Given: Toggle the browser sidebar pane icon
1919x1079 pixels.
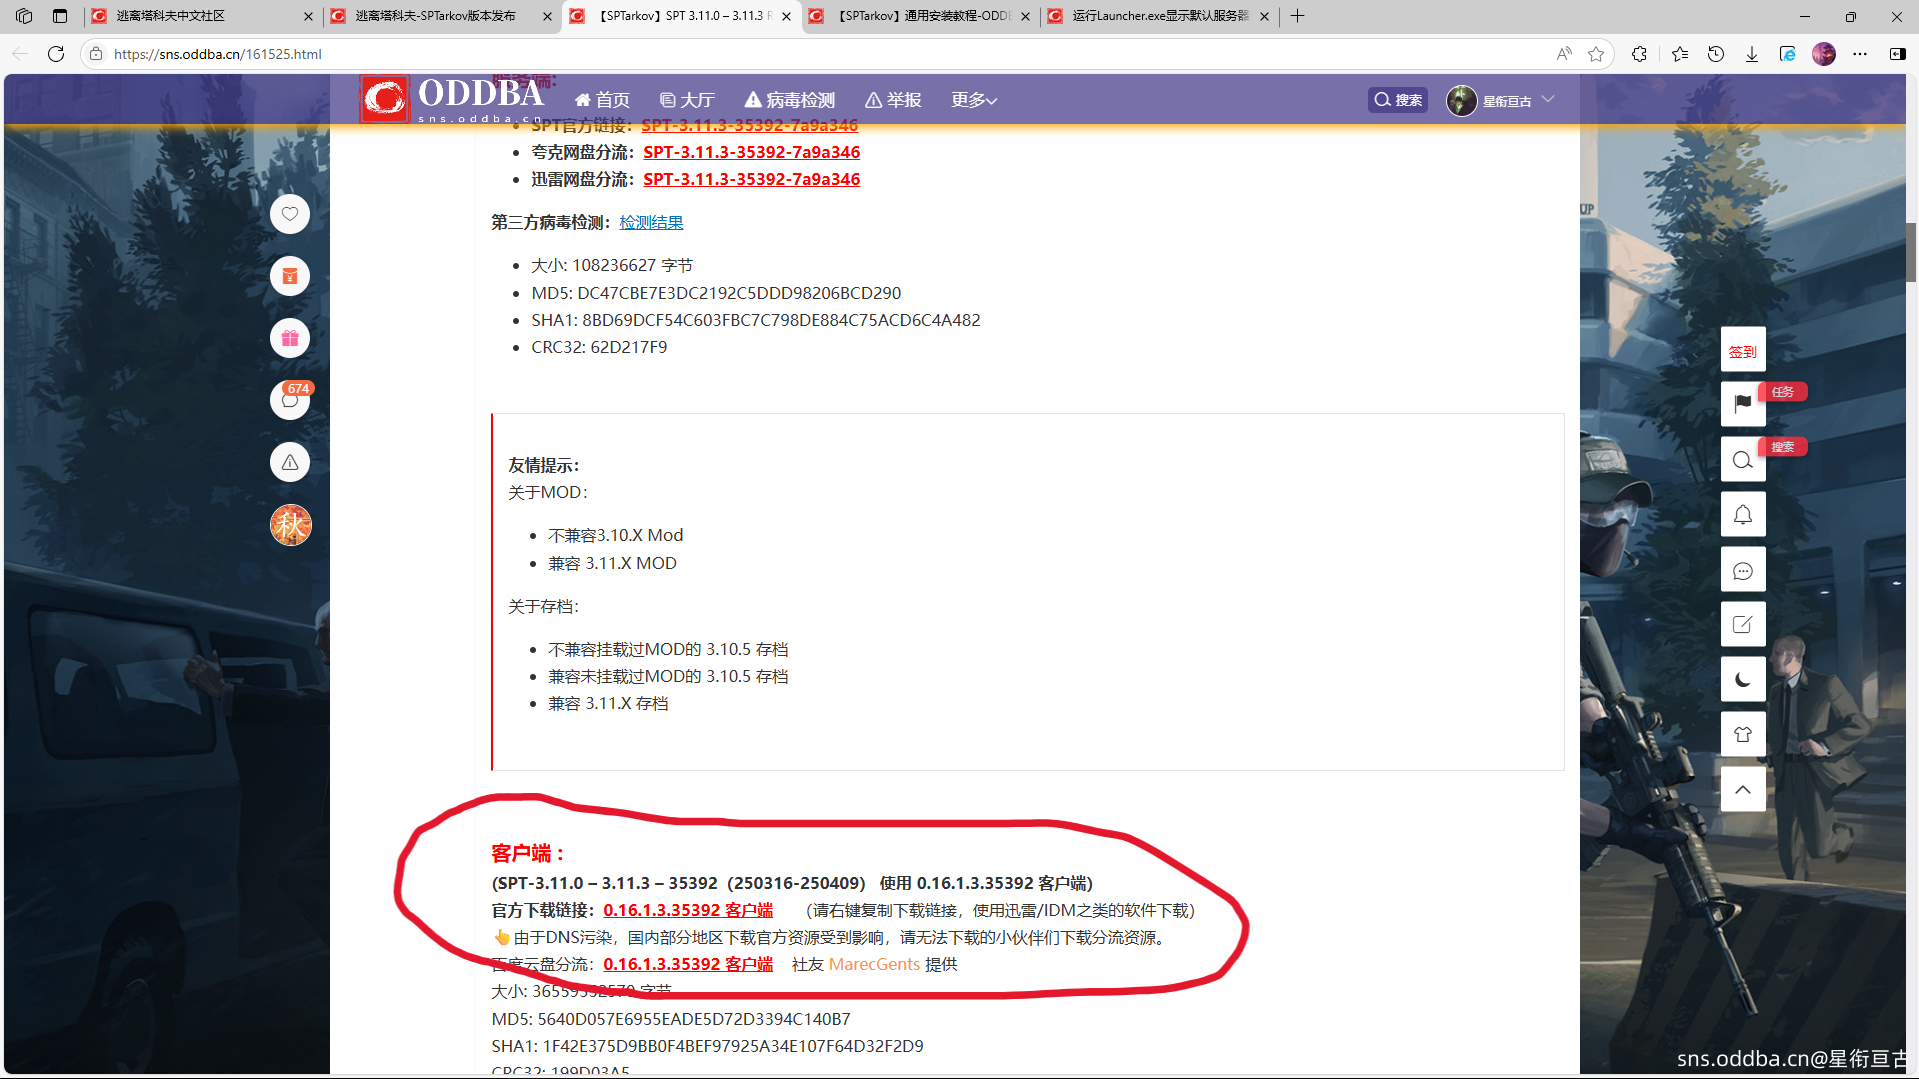Looking at the screenshot, I should click(x=1897, y=54).
